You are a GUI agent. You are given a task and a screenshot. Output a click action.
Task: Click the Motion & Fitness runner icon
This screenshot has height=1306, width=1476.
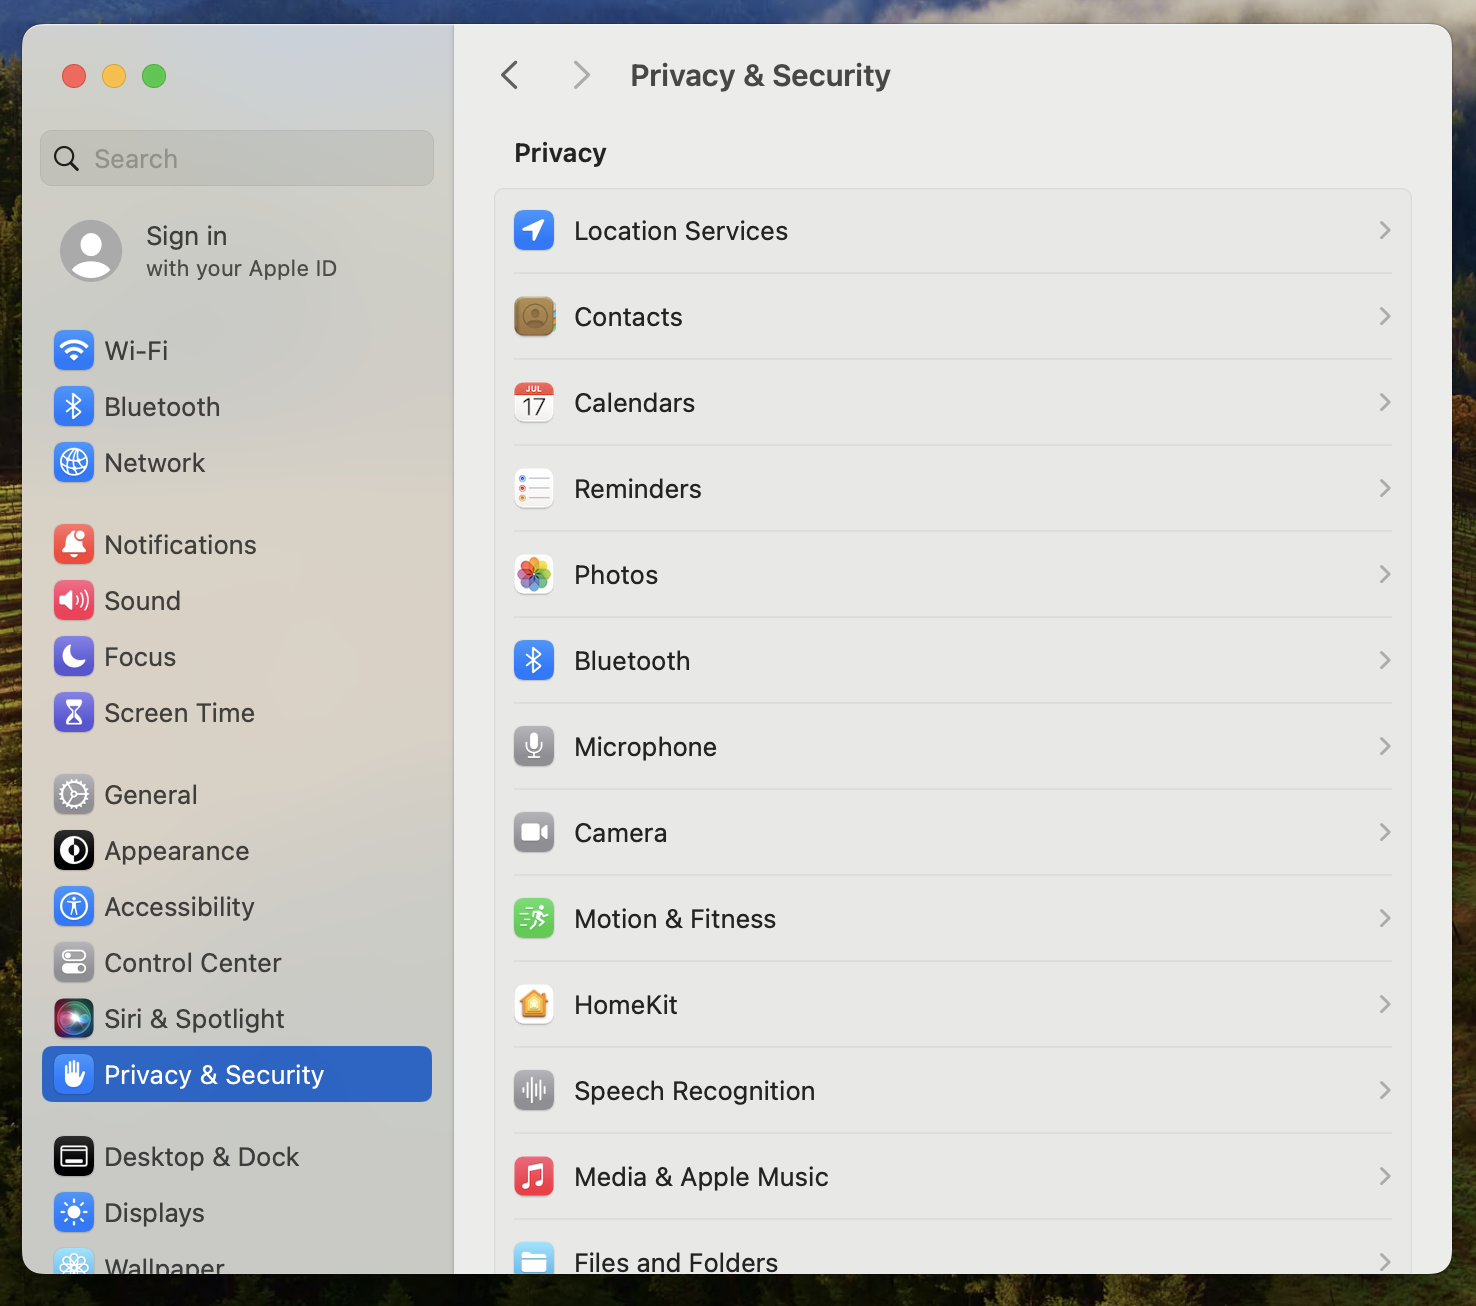534,919
